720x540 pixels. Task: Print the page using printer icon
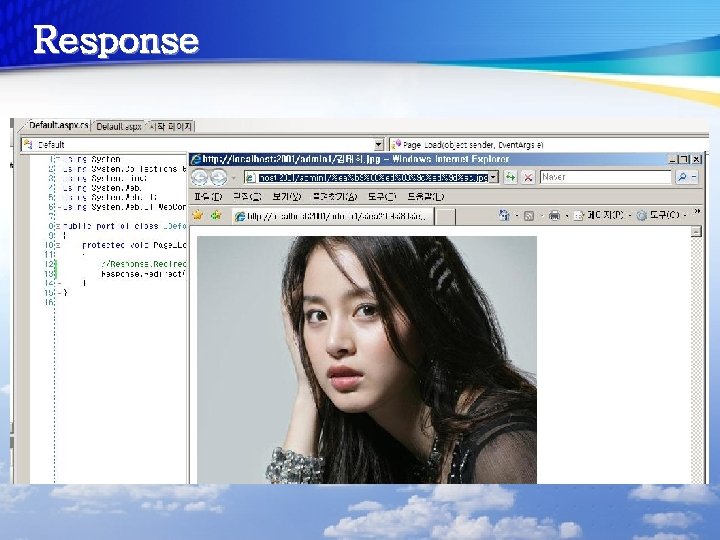point(555,215)
